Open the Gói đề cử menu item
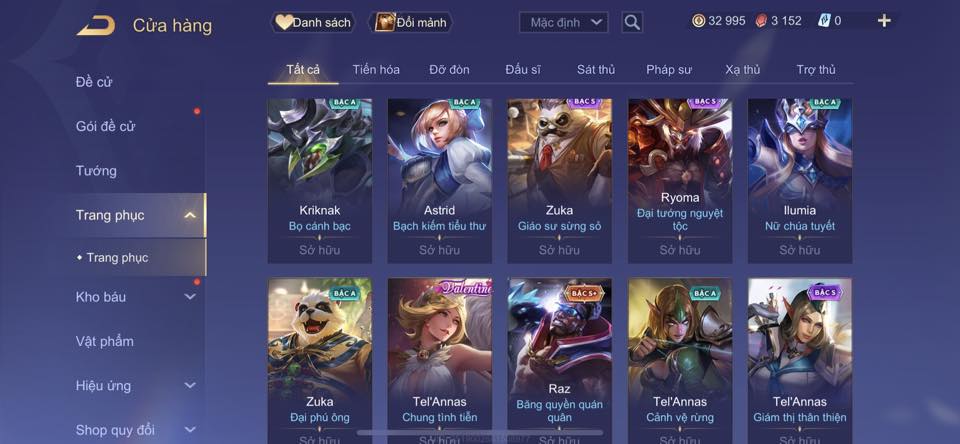Viewport: 960px width, 444px height. pyautogui.click(x=105, y=126)
